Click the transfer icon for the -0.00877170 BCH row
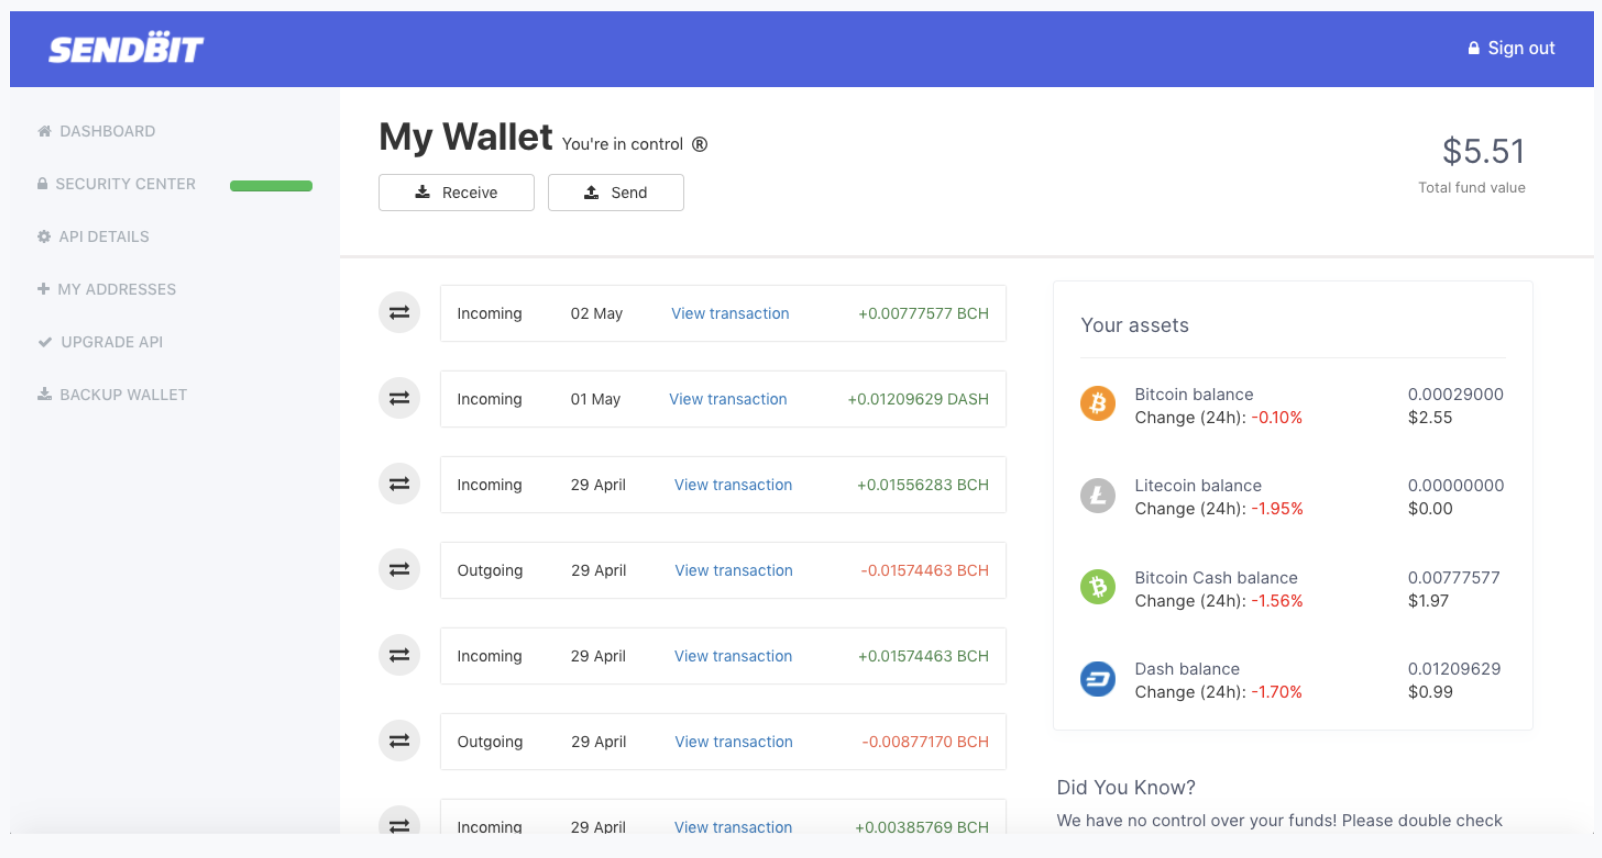Viewport: 1602px width, 858px height. pos(399,741)
